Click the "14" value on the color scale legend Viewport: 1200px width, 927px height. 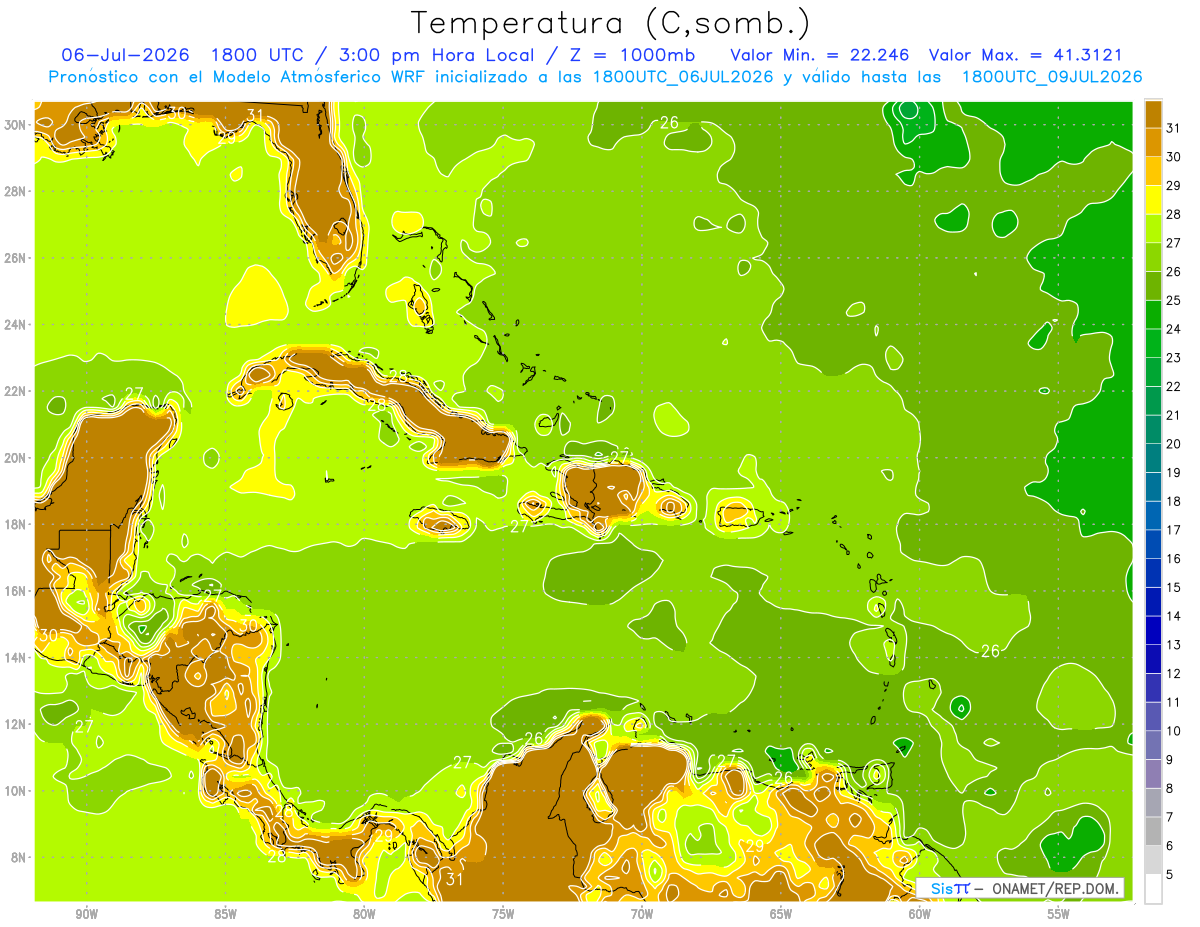(1174, 616)
